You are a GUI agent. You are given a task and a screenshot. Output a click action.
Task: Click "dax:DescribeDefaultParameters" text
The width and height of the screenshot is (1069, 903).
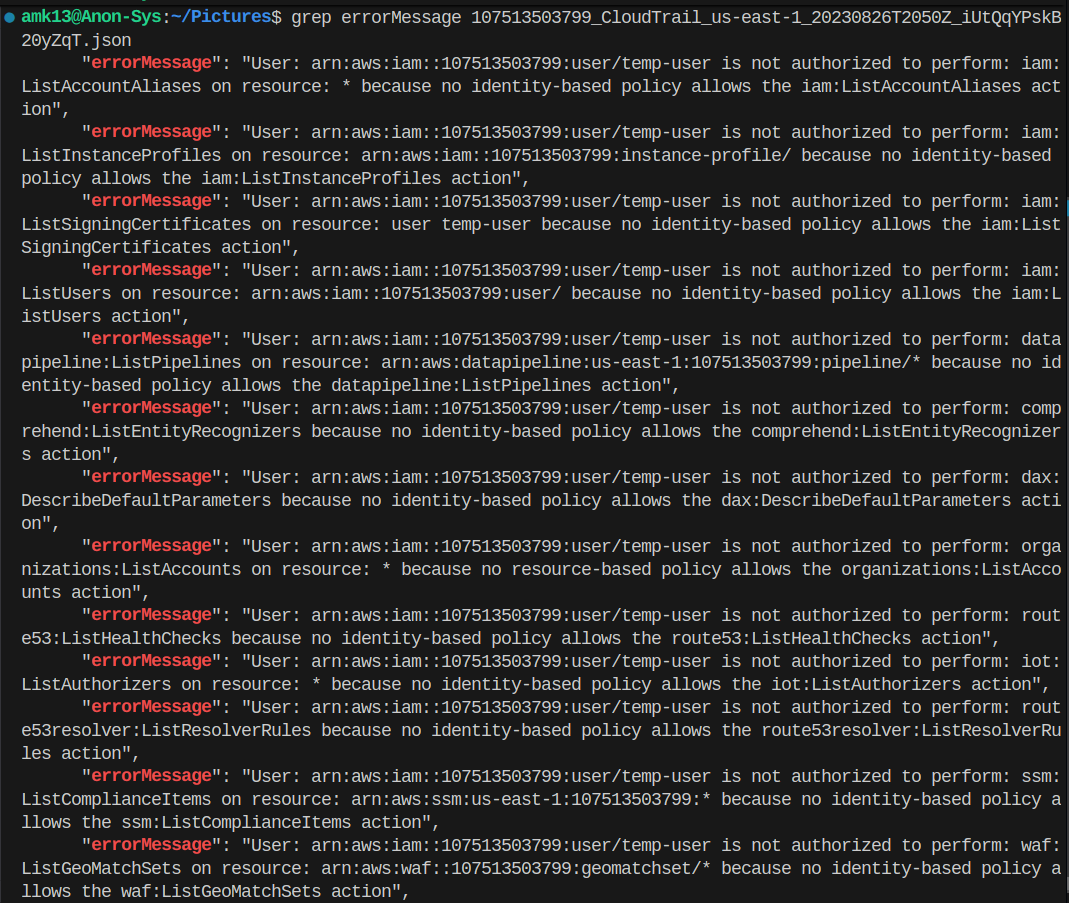point(866,500)
